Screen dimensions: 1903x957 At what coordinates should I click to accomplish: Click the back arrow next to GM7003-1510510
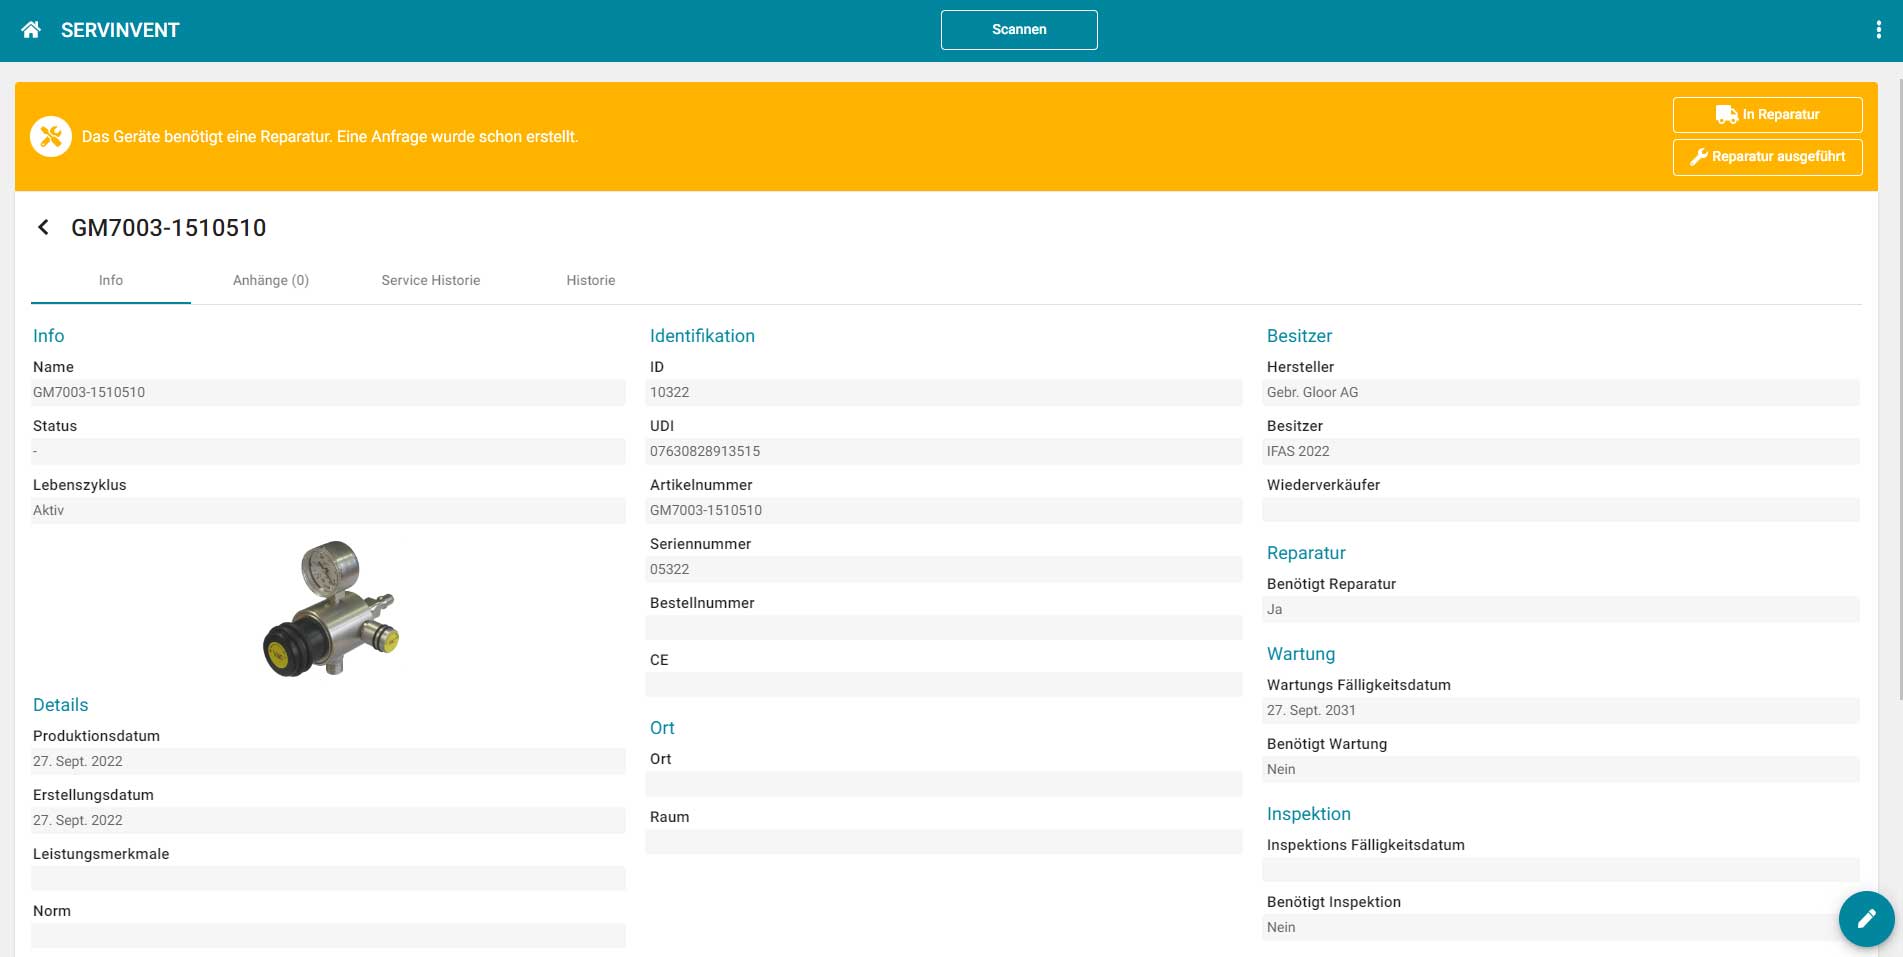43,228
